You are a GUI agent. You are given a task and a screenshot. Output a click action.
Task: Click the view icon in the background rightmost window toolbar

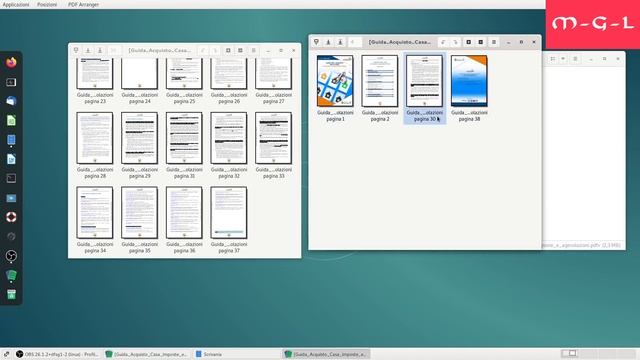point(553,59)
